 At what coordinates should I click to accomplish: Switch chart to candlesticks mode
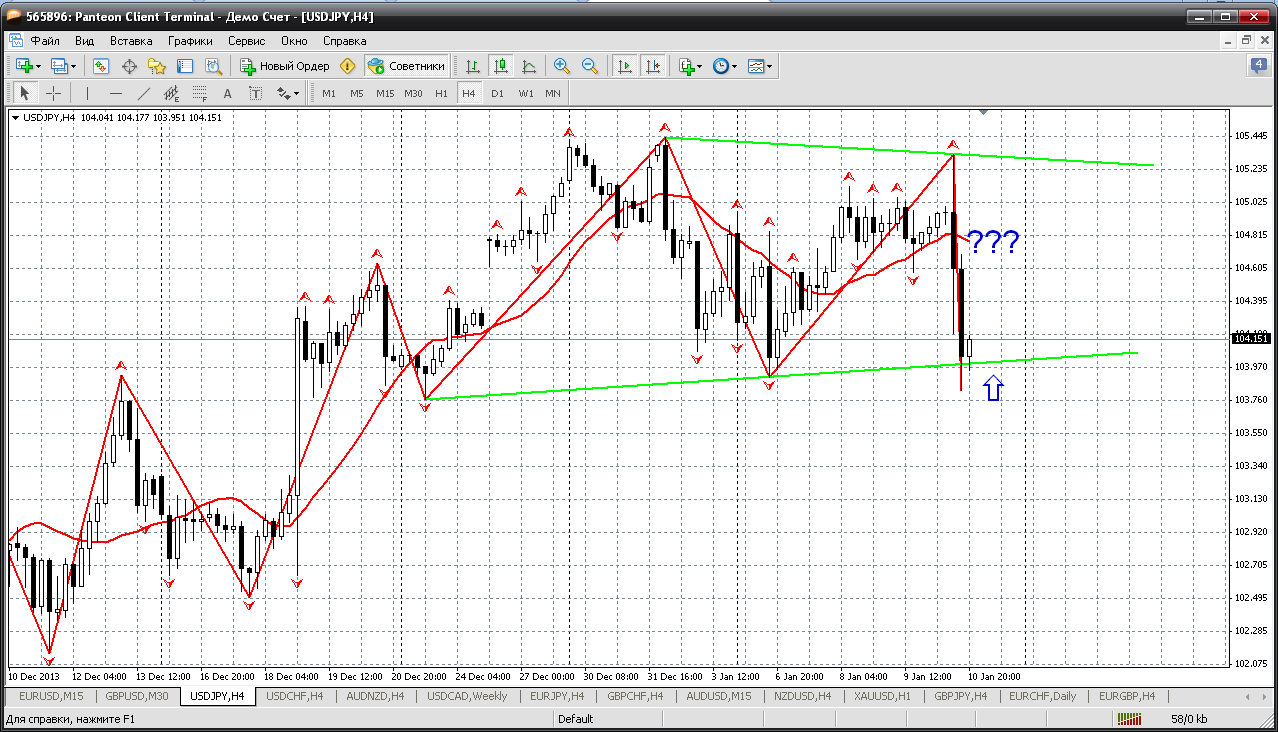(x=501, y=66)
